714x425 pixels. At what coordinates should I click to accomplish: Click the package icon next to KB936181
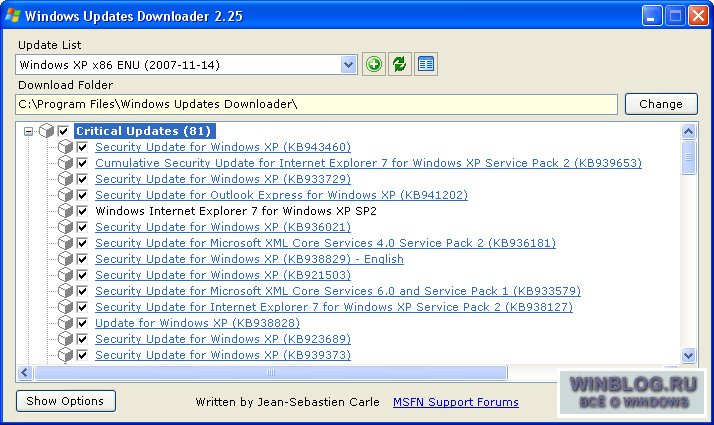[x=66, y=243]
